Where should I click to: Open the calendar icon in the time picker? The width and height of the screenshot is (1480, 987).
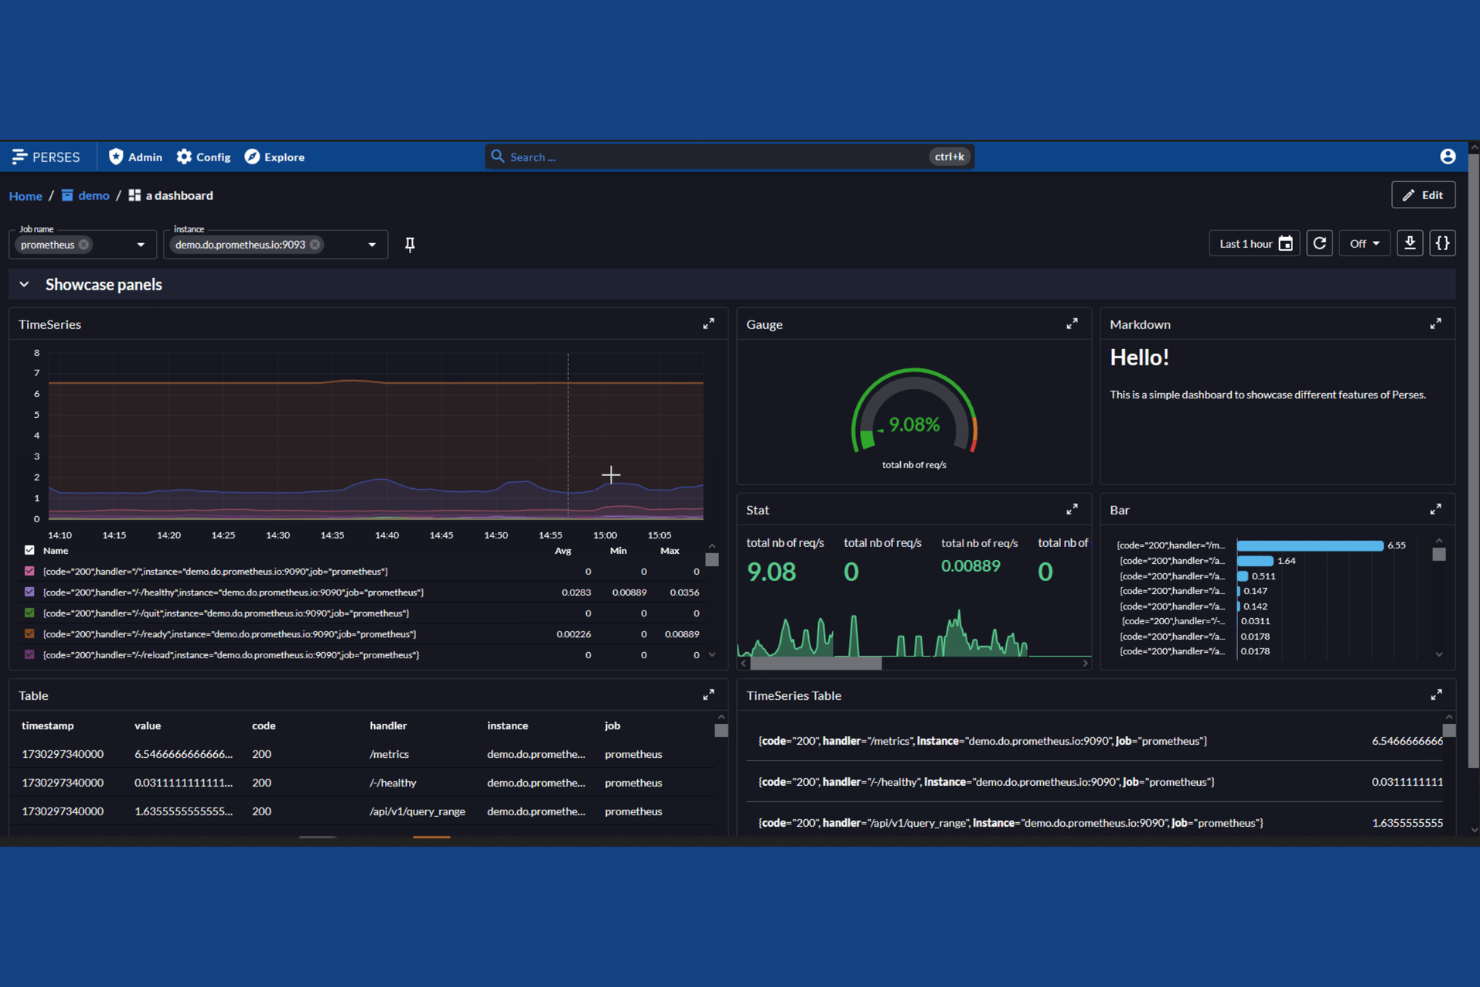[1286, 243]
